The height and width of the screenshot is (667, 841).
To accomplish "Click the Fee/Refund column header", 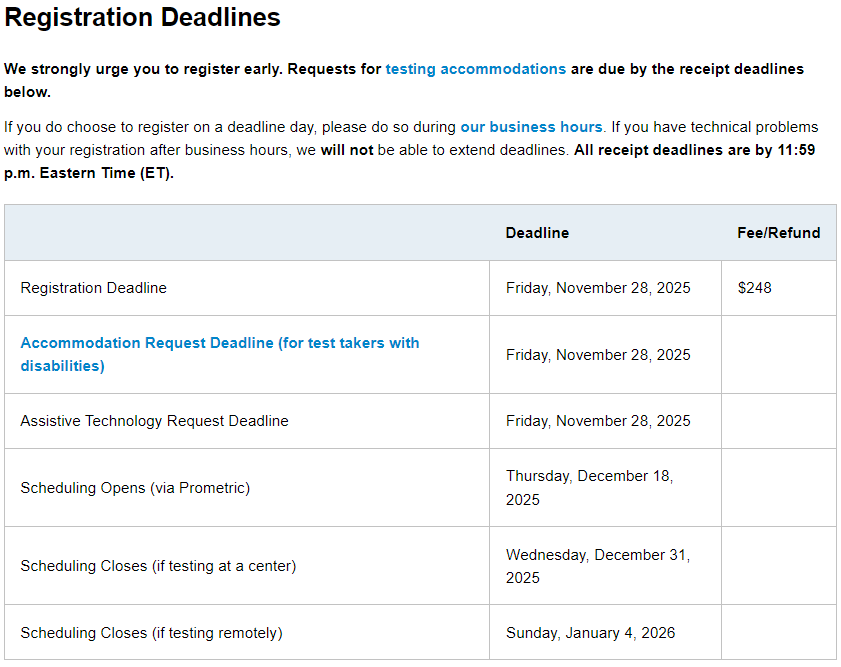I will pos(778,233).
